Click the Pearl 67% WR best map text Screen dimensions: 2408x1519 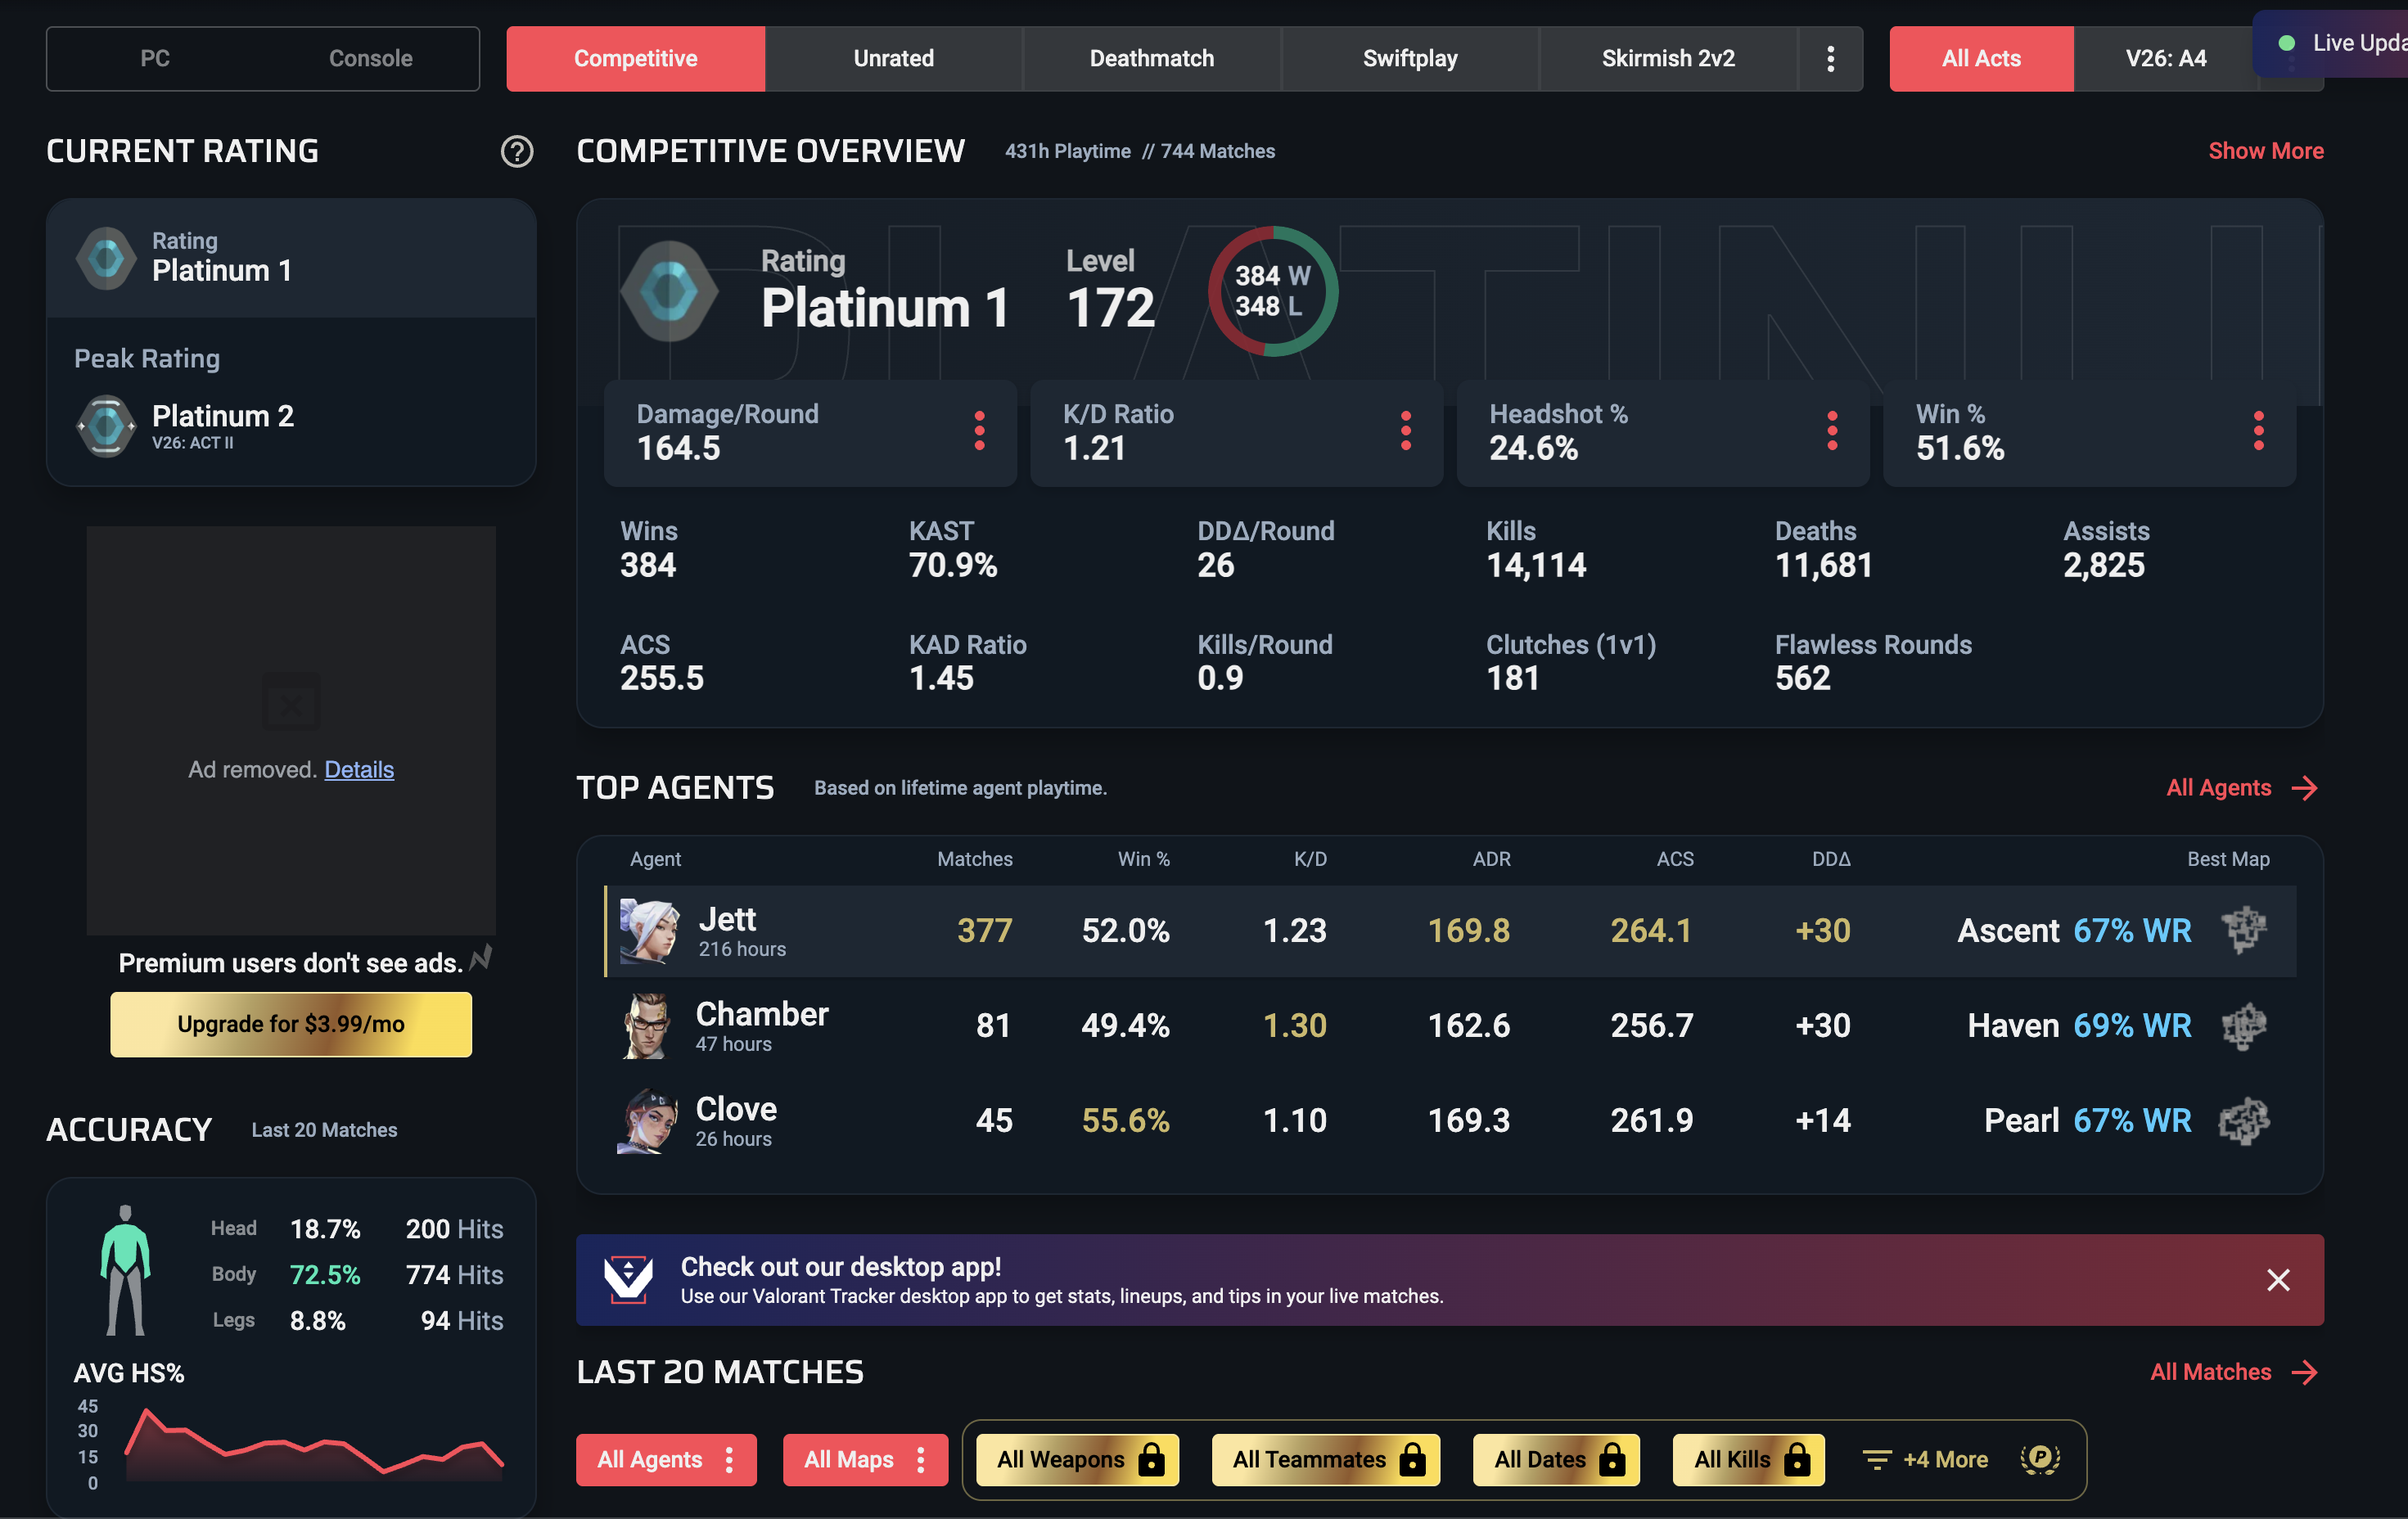pos(2087,1121)
